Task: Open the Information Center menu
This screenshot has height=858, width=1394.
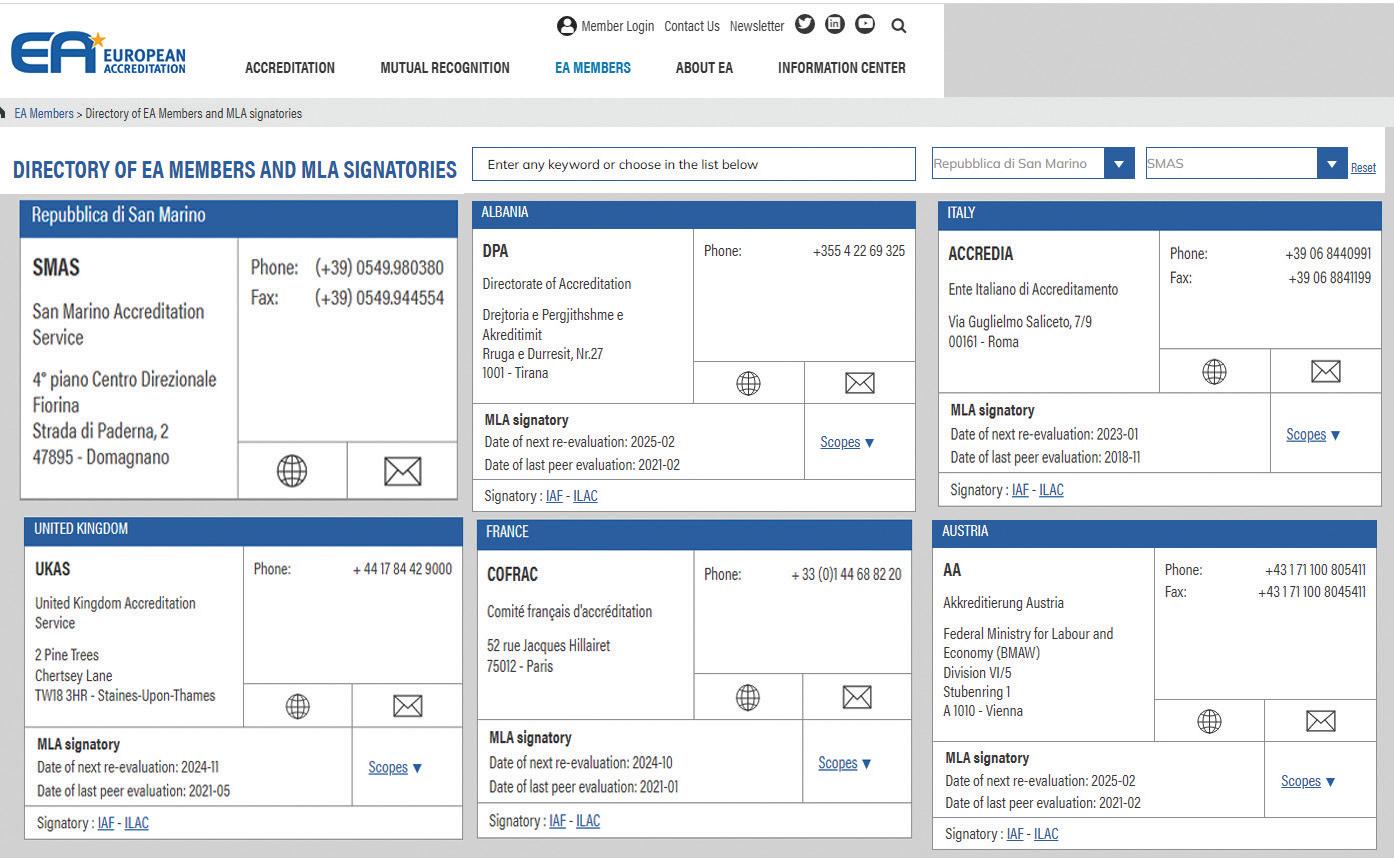Action: 842,68
